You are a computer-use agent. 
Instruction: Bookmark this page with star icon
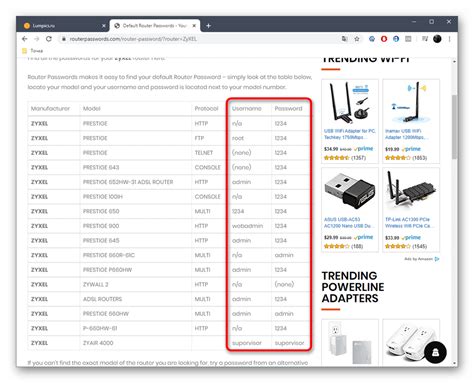pos(357,39)
